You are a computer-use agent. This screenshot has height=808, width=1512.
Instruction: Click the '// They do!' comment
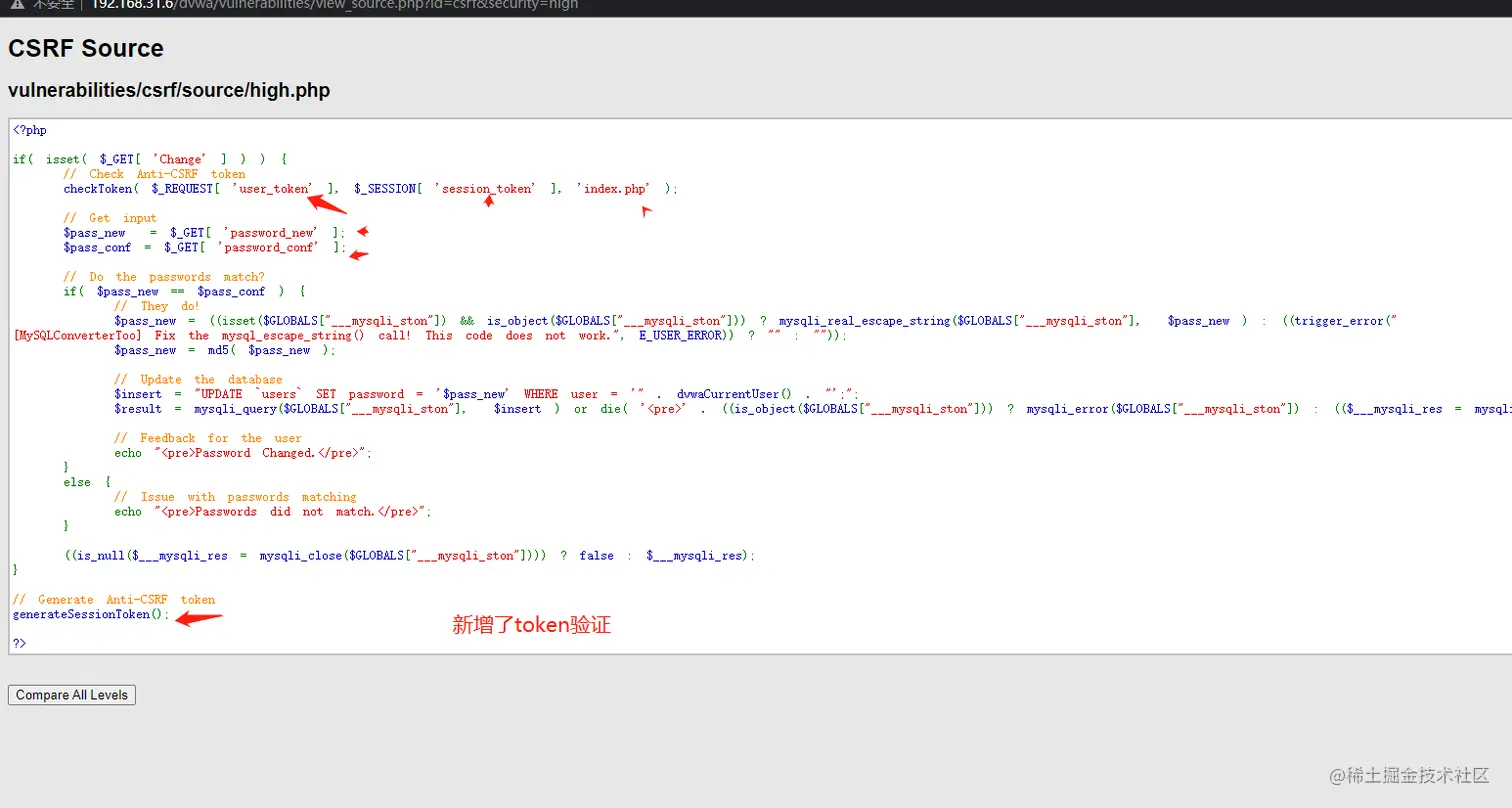157,306
